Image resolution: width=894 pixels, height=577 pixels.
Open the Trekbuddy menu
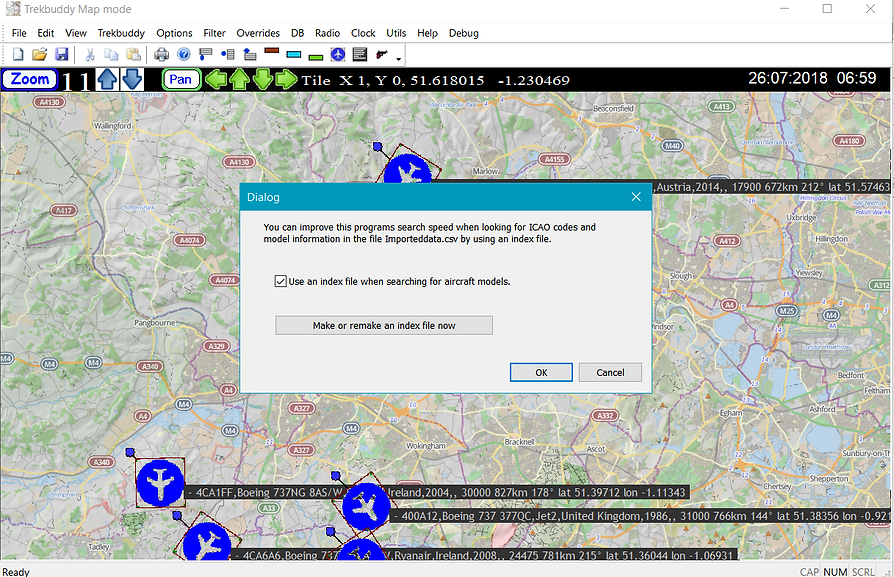tap(121, 33)
